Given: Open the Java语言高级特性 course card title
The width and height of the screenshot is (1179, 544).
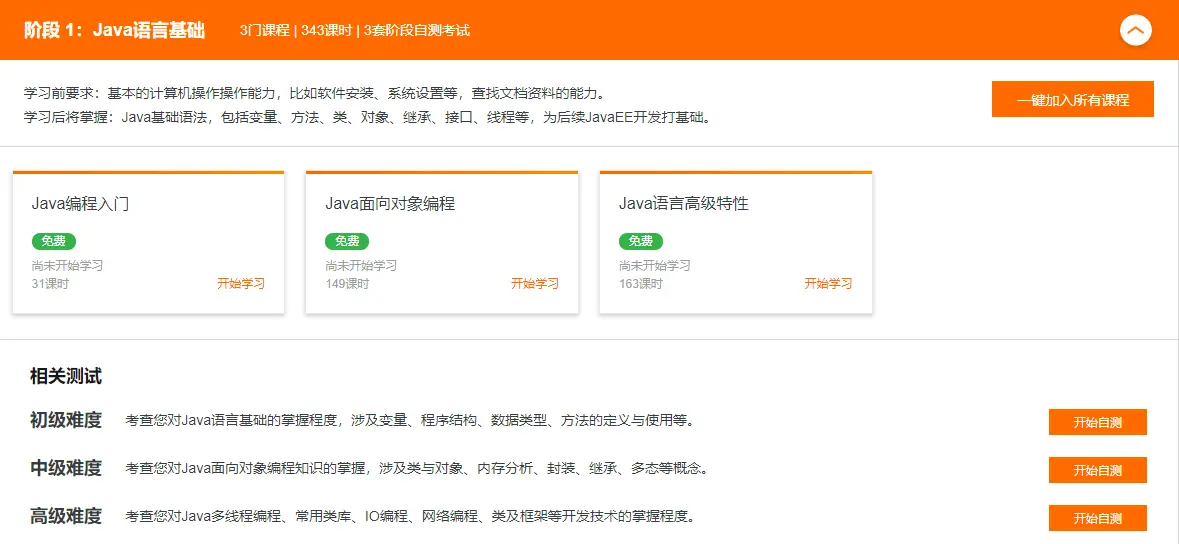Looking at the screenshot, I should click(683, 204).
